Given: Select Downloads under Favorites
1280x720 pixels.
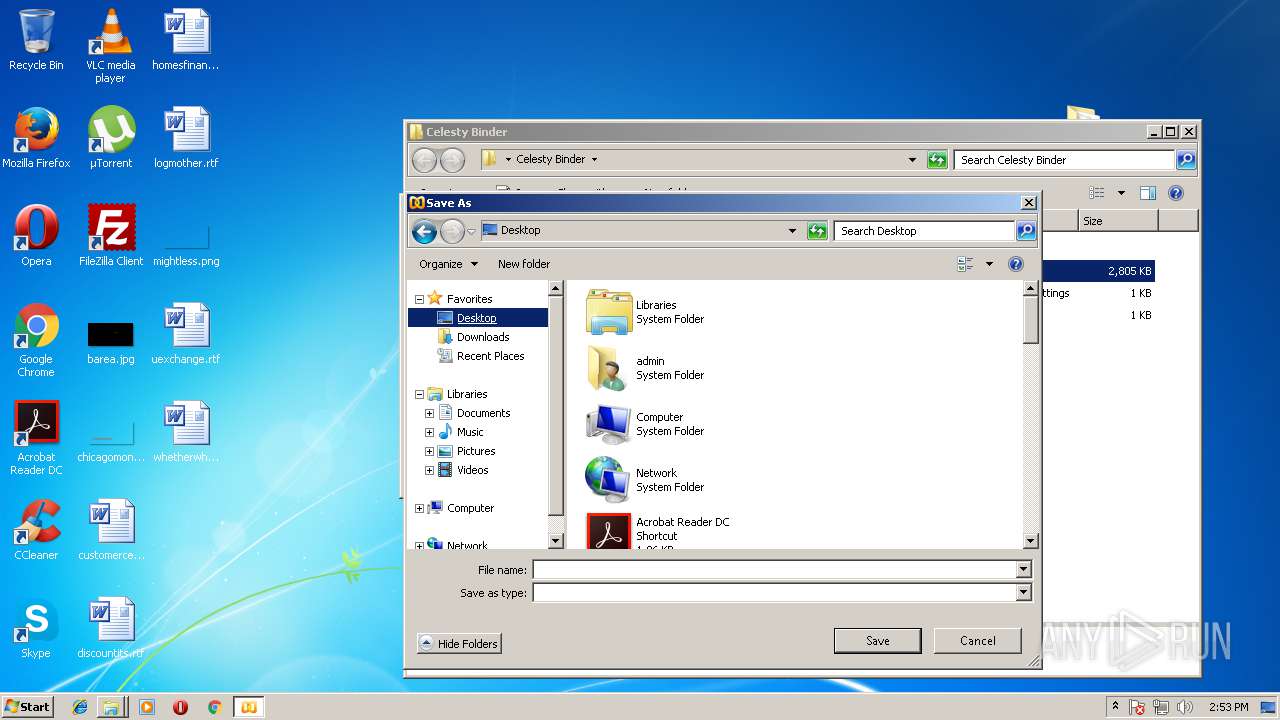Looking at the screenshot, I should point(483,337).
